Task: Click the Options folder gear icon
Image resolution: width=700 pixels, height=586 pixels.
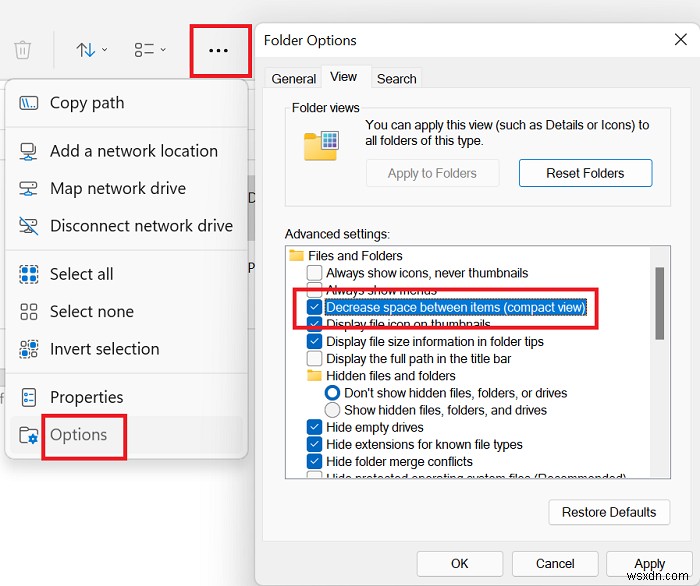Action: tap(29, 435)
